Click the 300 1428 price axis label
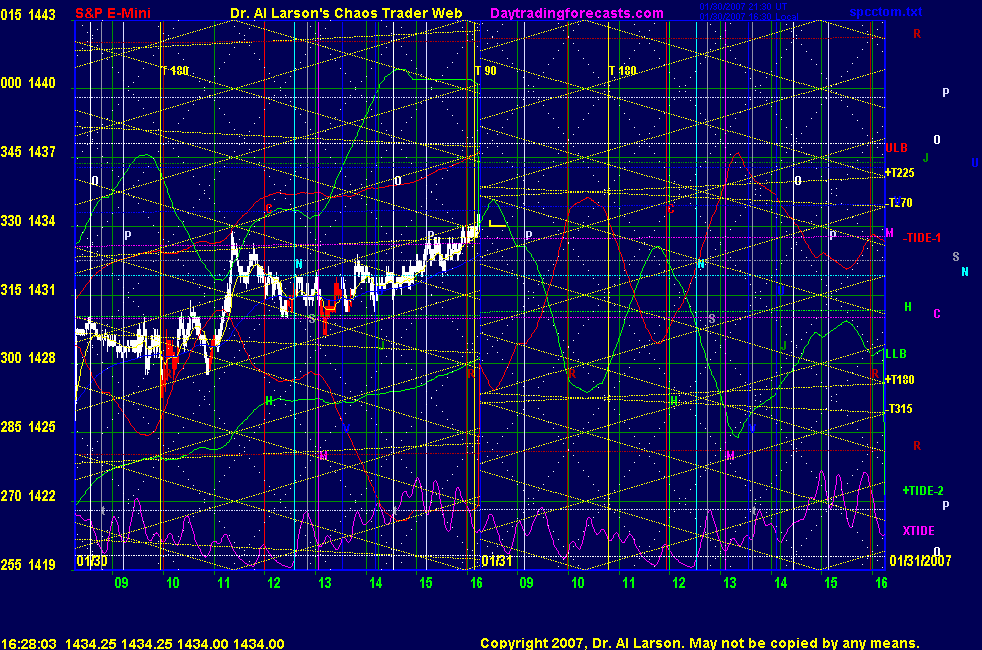Image resolution: width=982 pixels, height=650 pixels. tap(28, 358)
